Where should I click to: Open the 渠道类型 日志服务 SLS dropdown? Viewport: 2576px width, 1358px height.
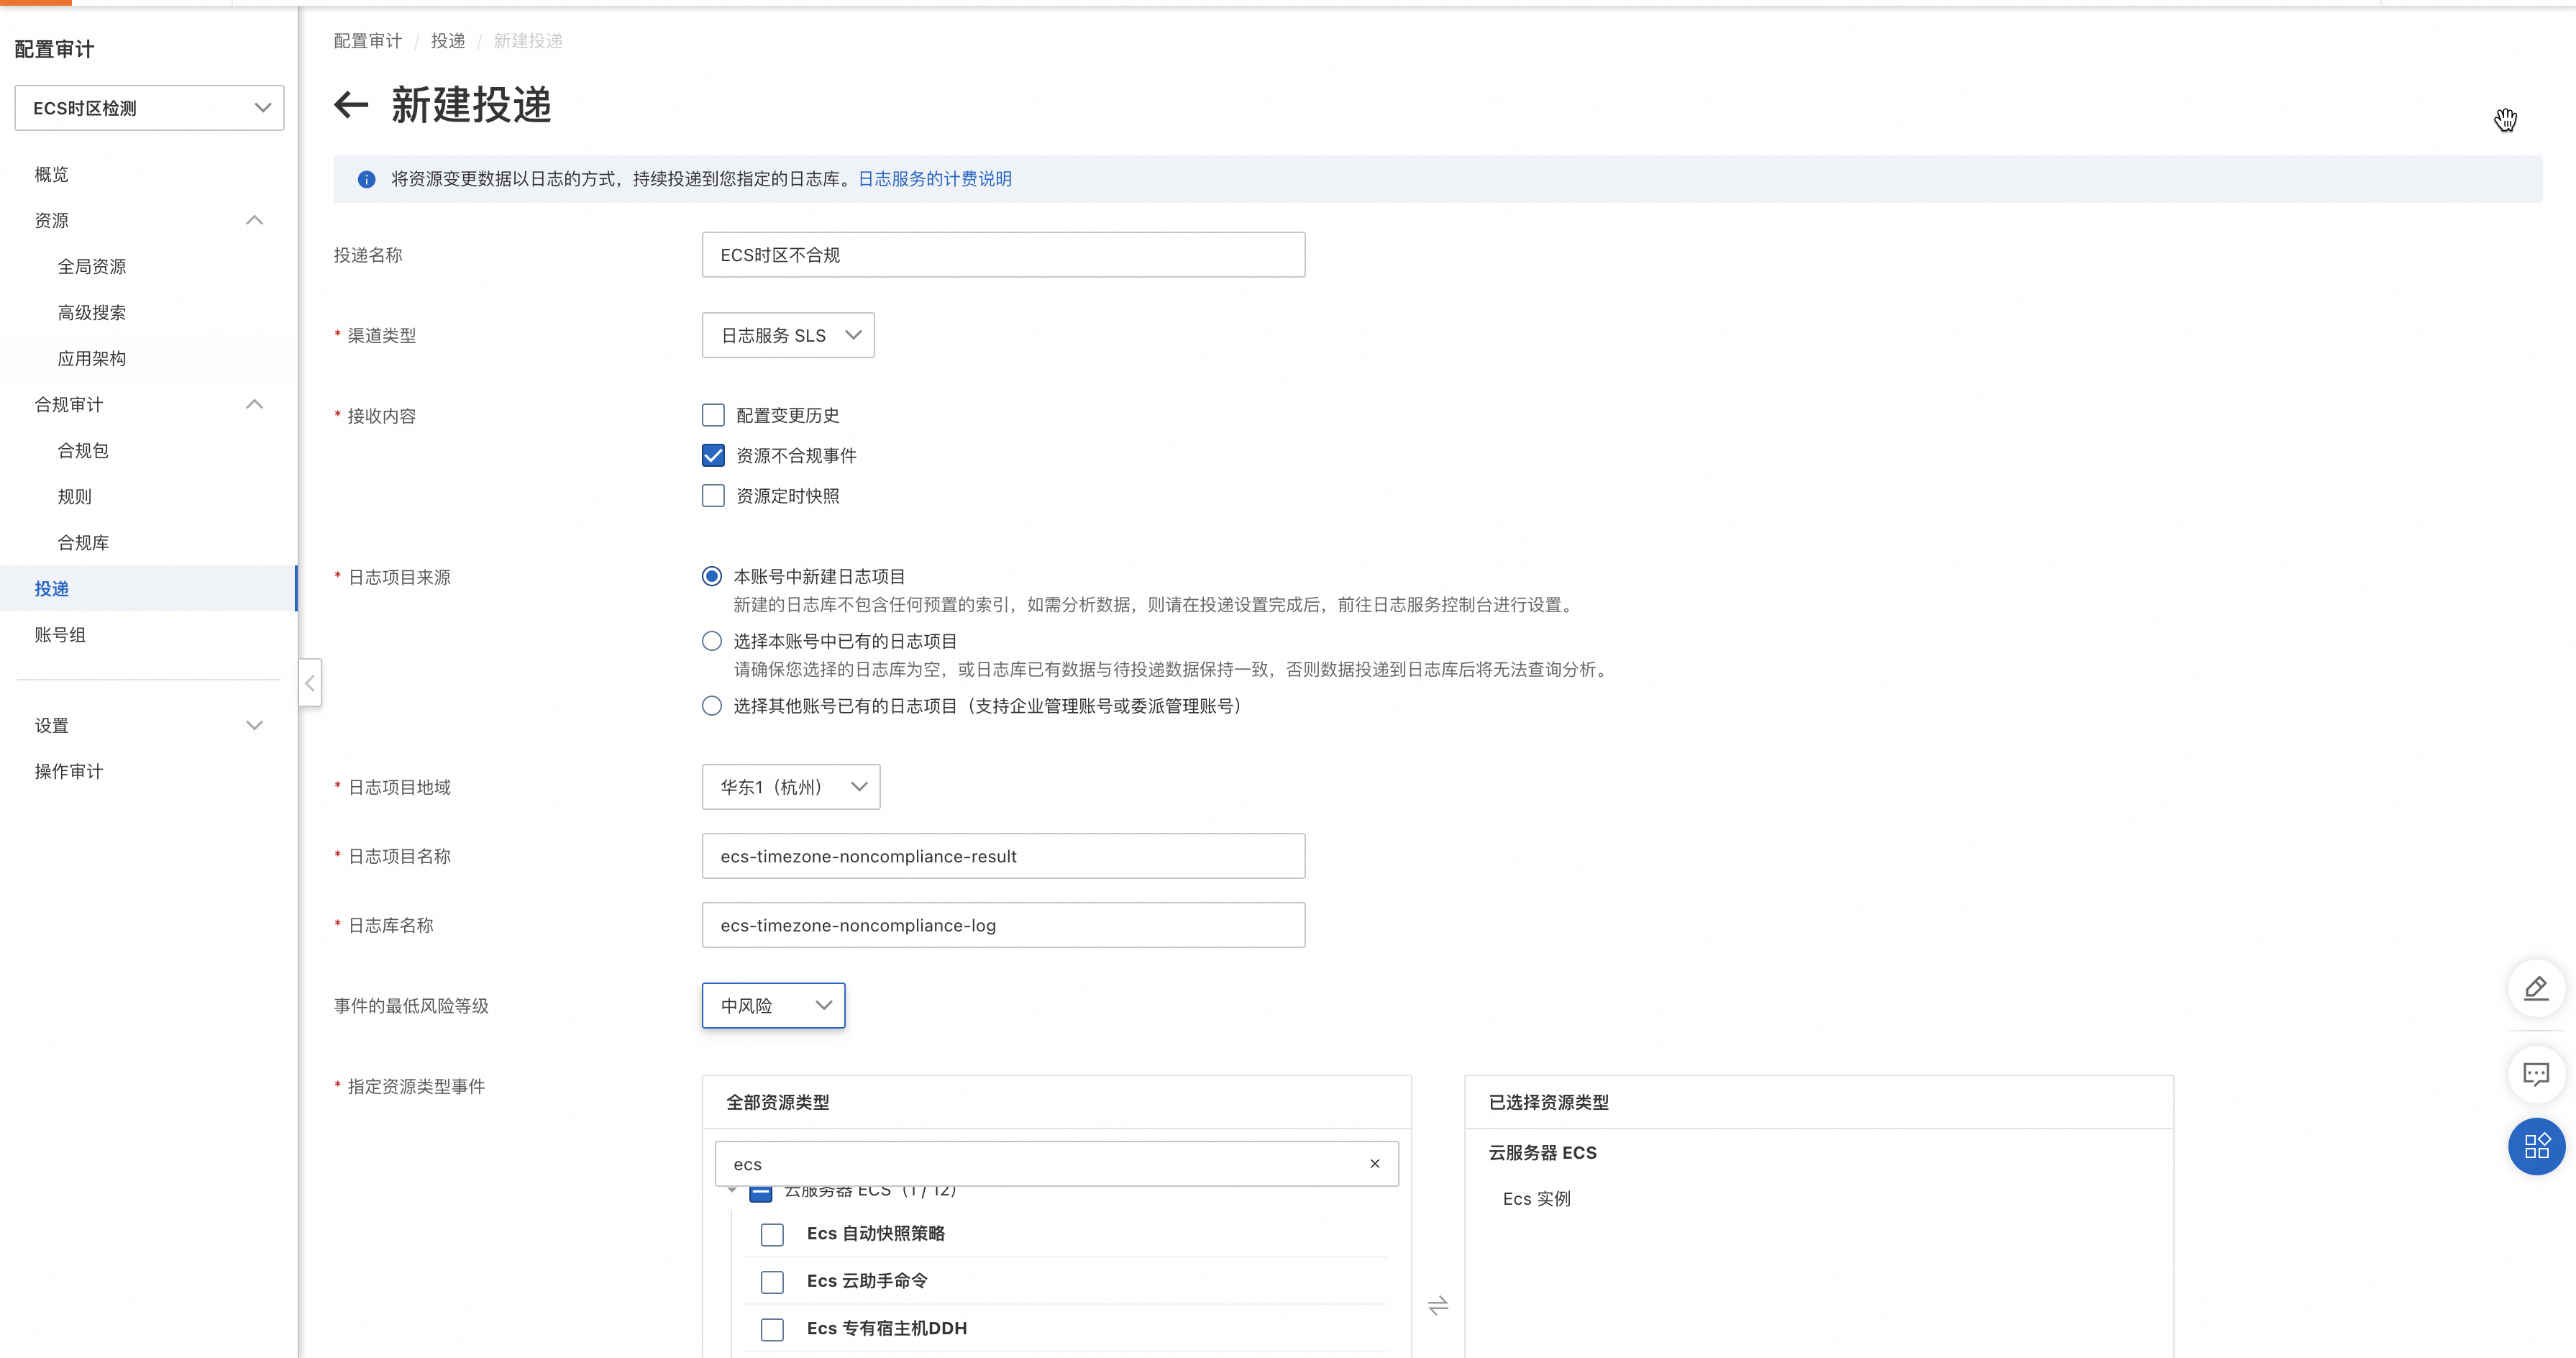click(x=788, y=335)
